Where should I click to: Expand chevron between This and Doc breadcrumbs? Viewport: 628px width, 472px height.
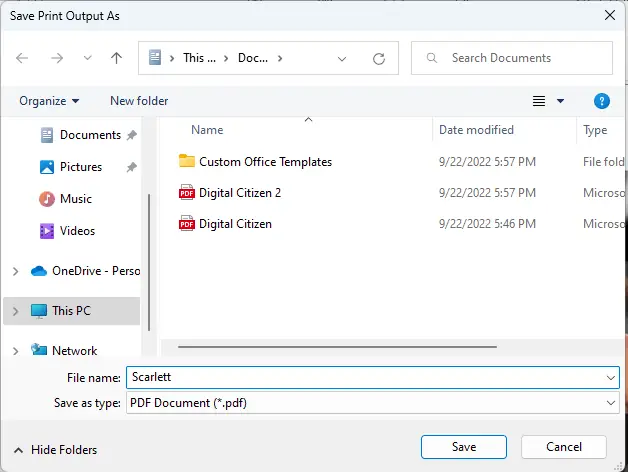pos(226,58)
